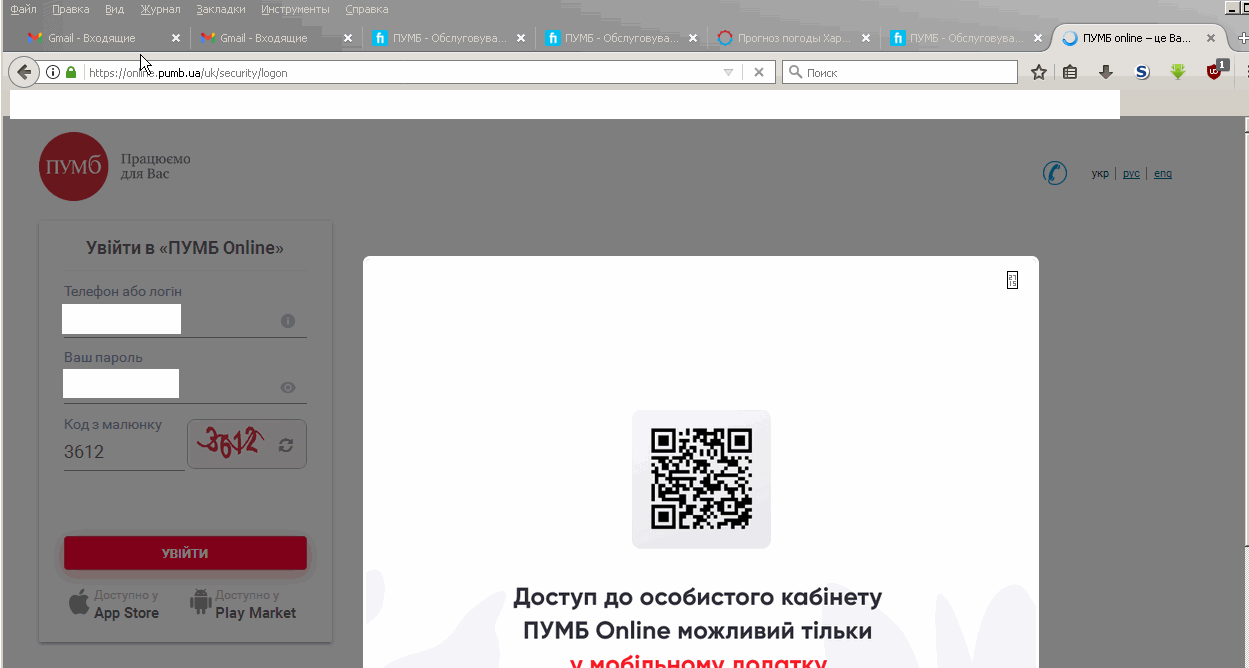This screenshot has width=1249, height=668.
Task: Open the uBlock shield icon with badge 1
Action: (x=1216, y=70)
